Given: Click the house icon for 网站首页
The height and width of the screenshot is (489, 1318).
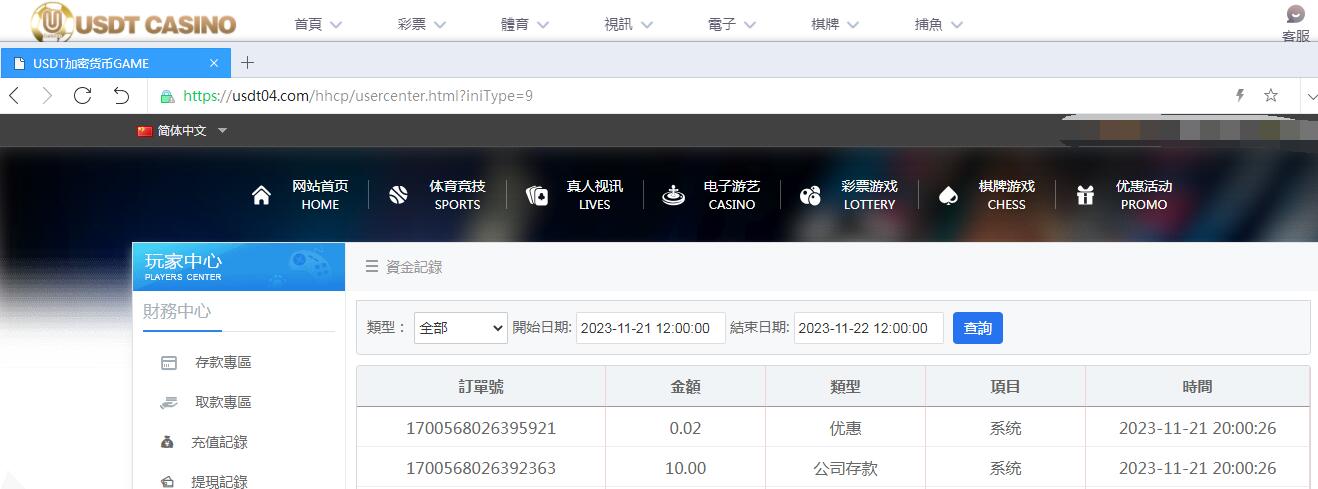Looking at the screenshot, I should click(x=261, y=195).
